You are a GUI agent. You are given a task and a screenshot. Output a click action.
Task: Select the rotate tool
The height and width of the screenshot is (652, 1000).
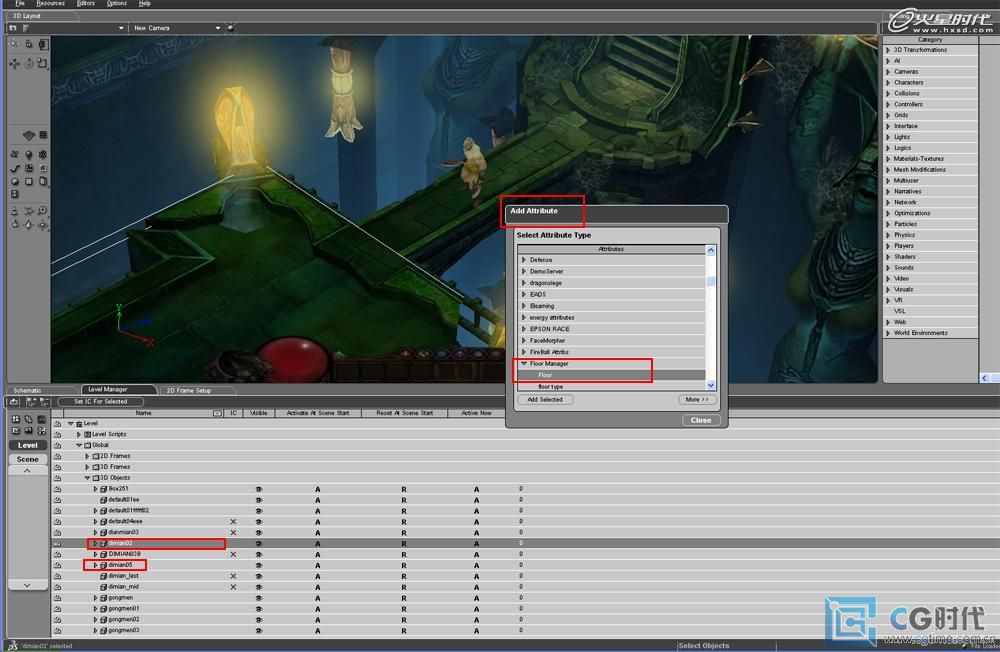[x=29, y=63]
